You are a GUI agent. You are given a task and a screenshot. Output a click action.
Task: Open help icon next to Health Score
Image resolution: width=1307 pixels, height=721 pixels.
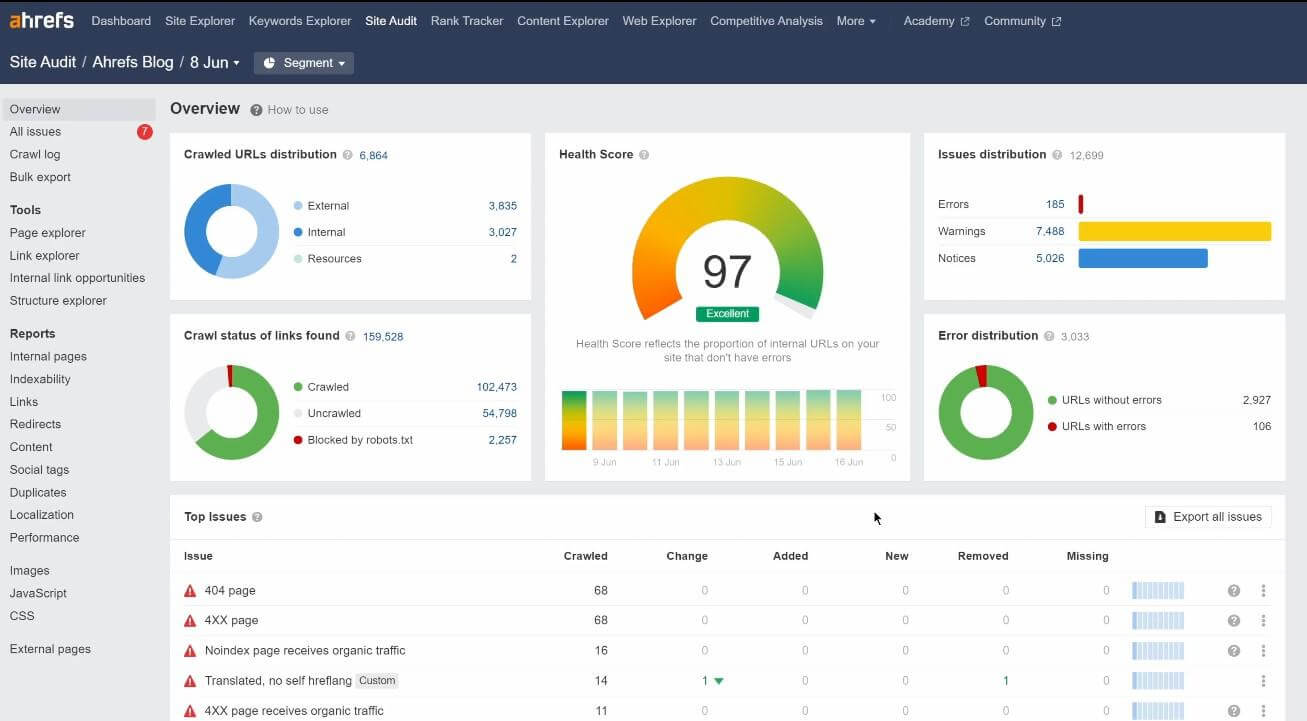644,155
